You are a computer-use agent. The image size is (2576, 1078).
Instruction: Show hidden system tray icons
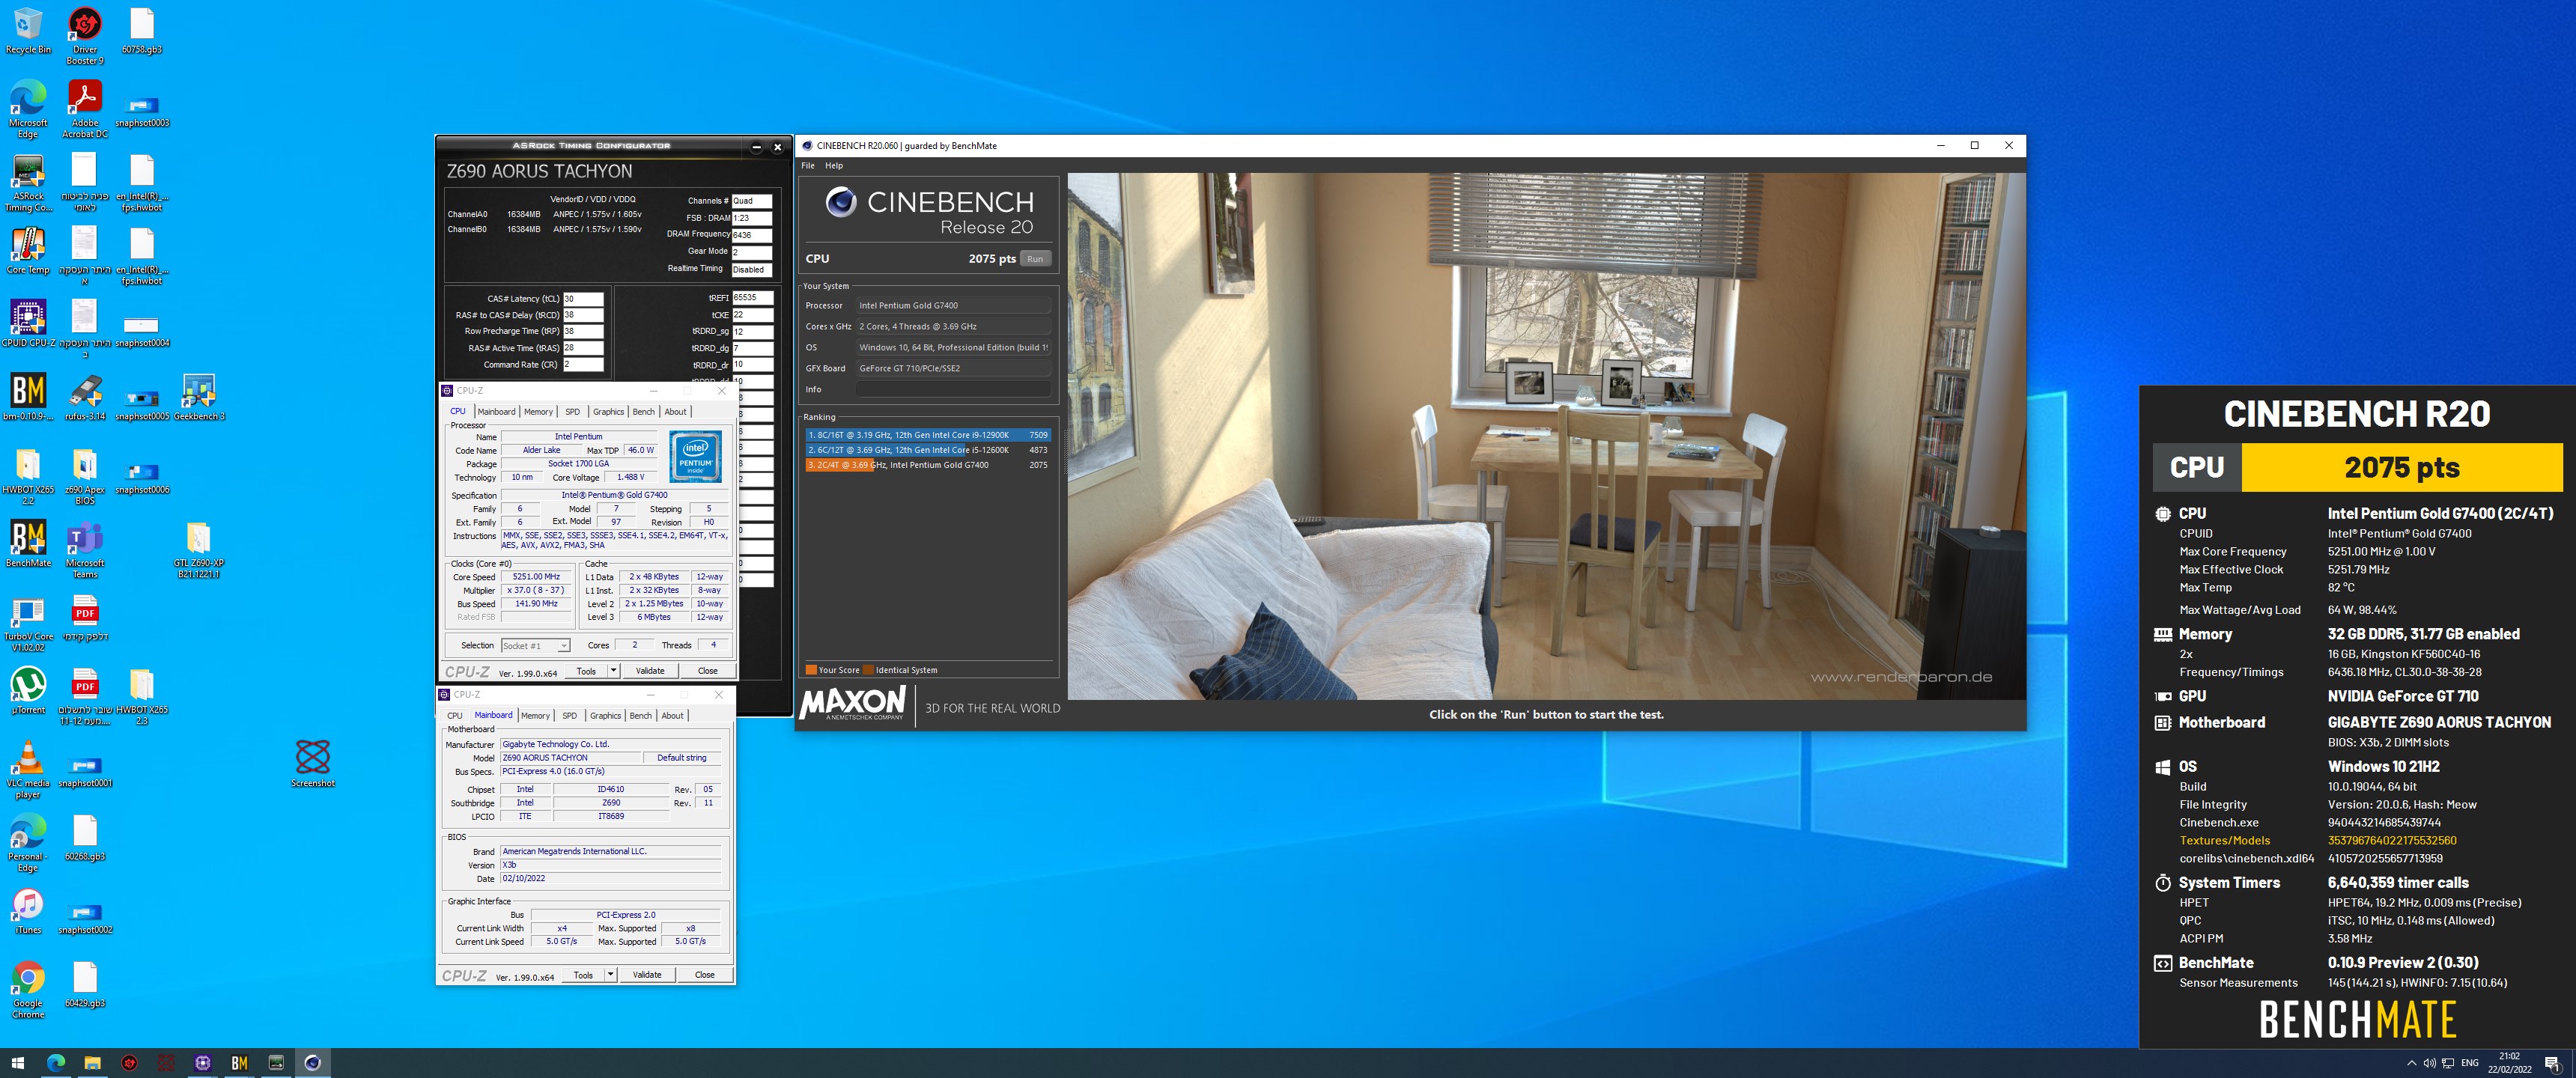click(x=2411, y=1063)
